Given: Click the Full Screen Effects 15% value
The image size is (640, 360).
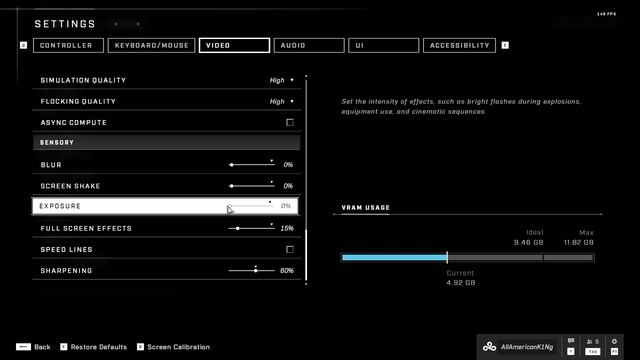Looking at the screenshot, I should tap(287, 228).
